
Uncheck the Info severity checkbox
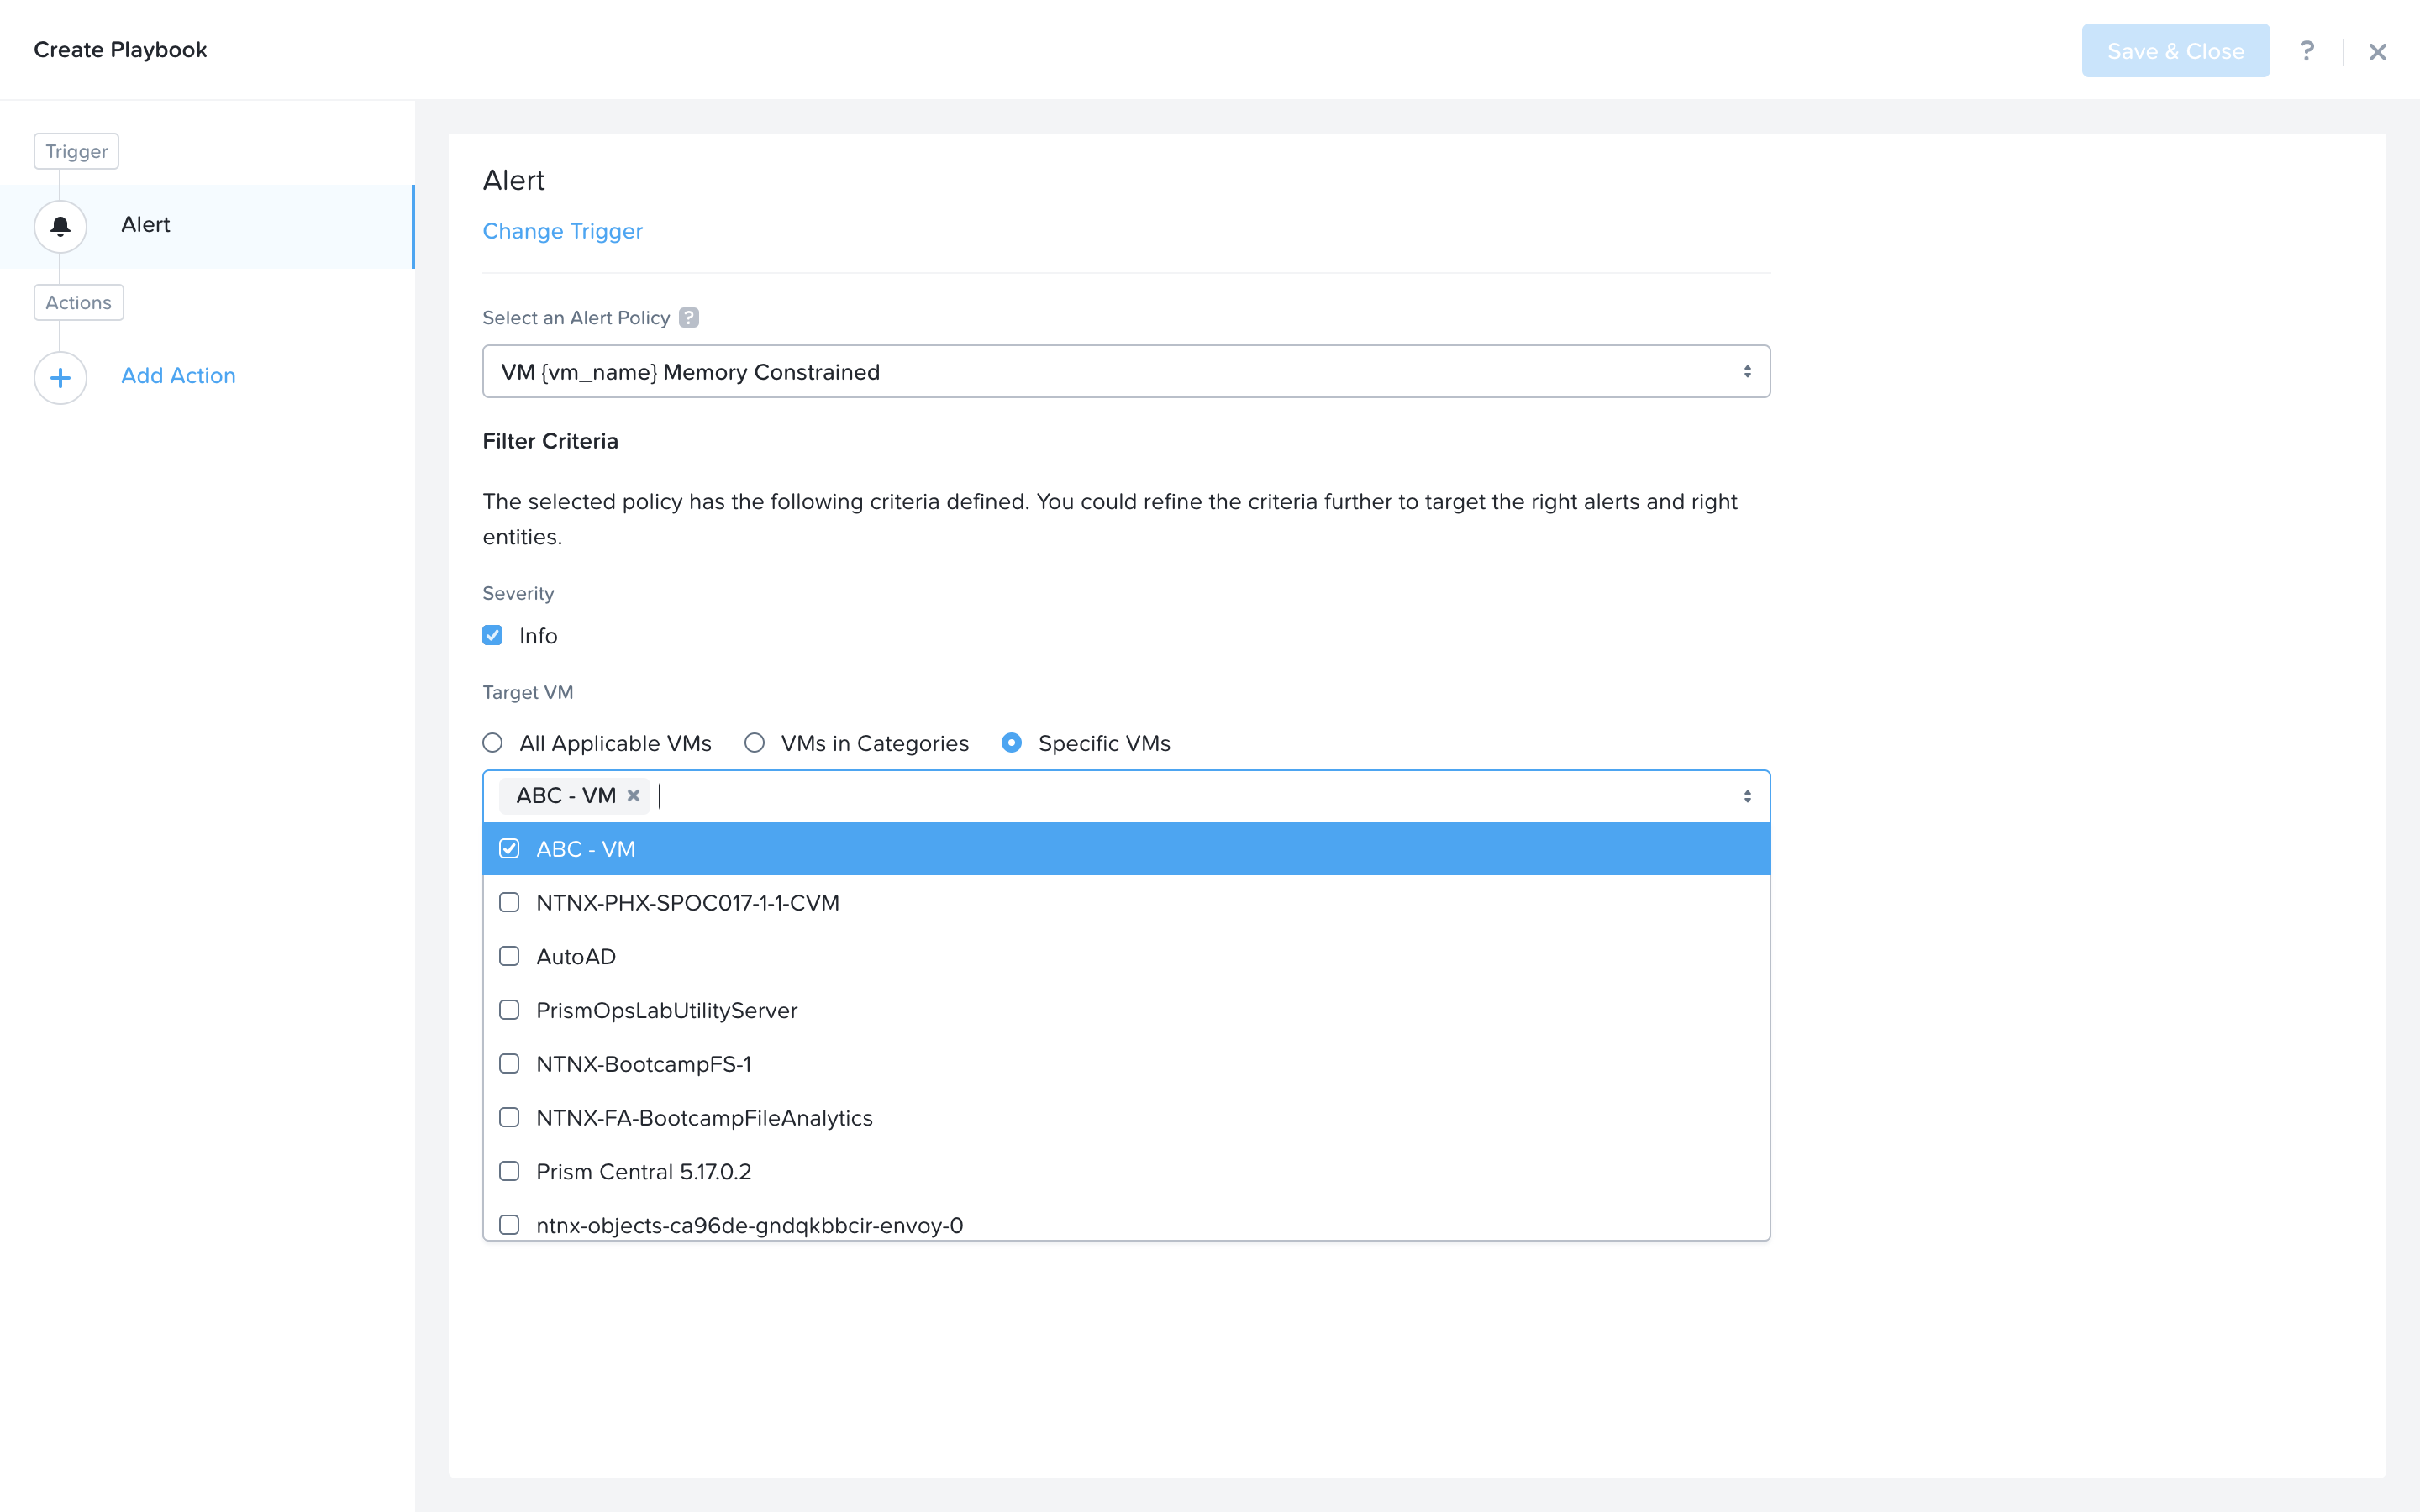[x=493, y=636]
